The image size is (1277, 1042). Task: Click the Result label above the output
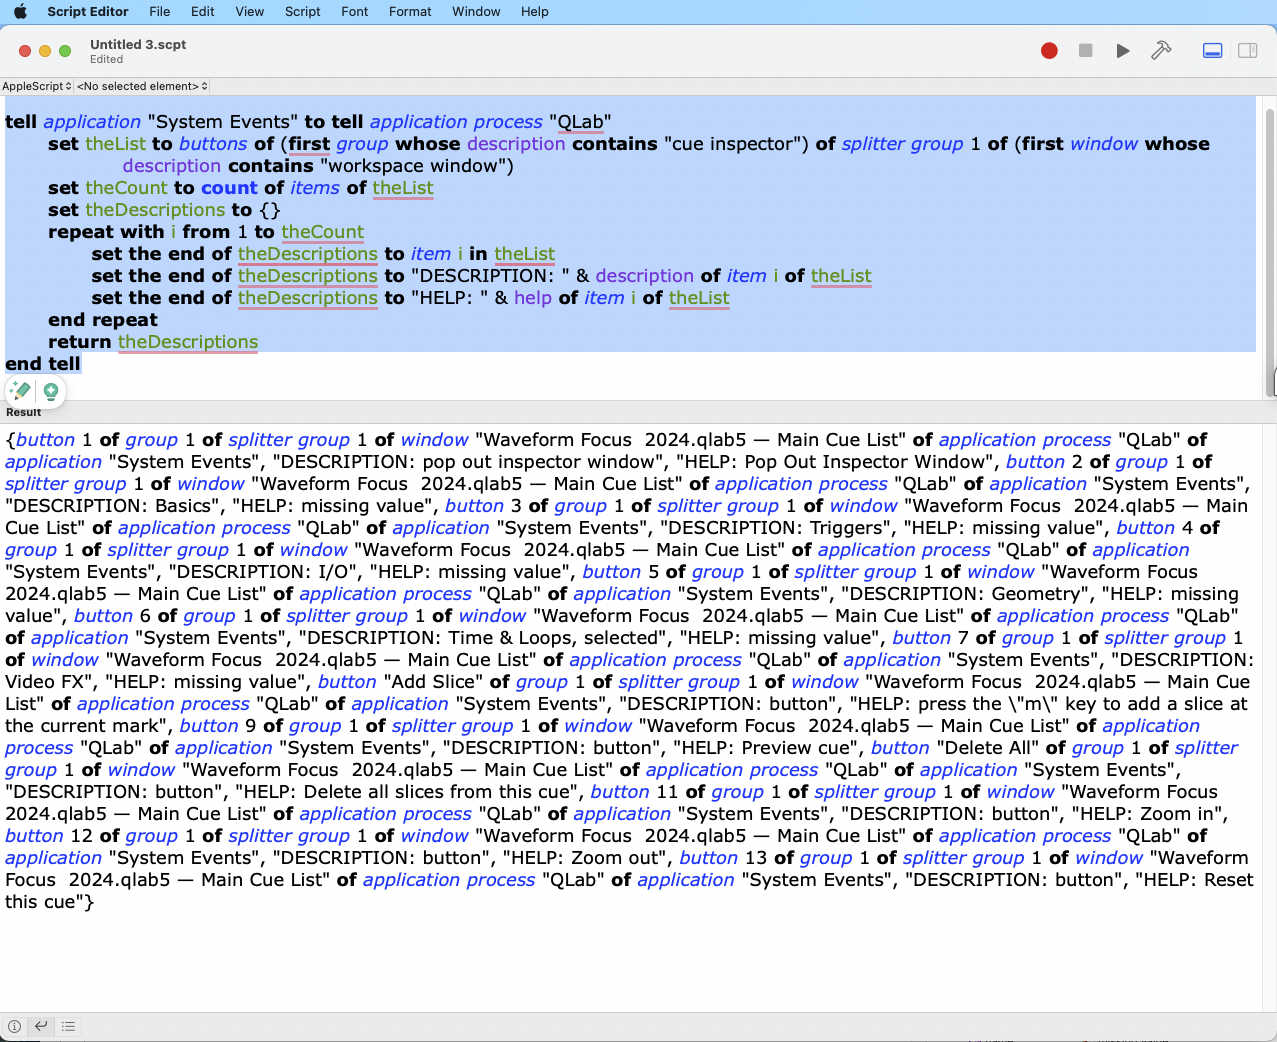point(23,411)
